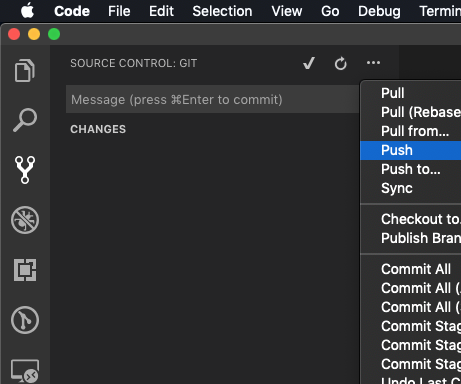Select Push to... menu entry
The height and width of the screenshot is (384, 461).
411,169
